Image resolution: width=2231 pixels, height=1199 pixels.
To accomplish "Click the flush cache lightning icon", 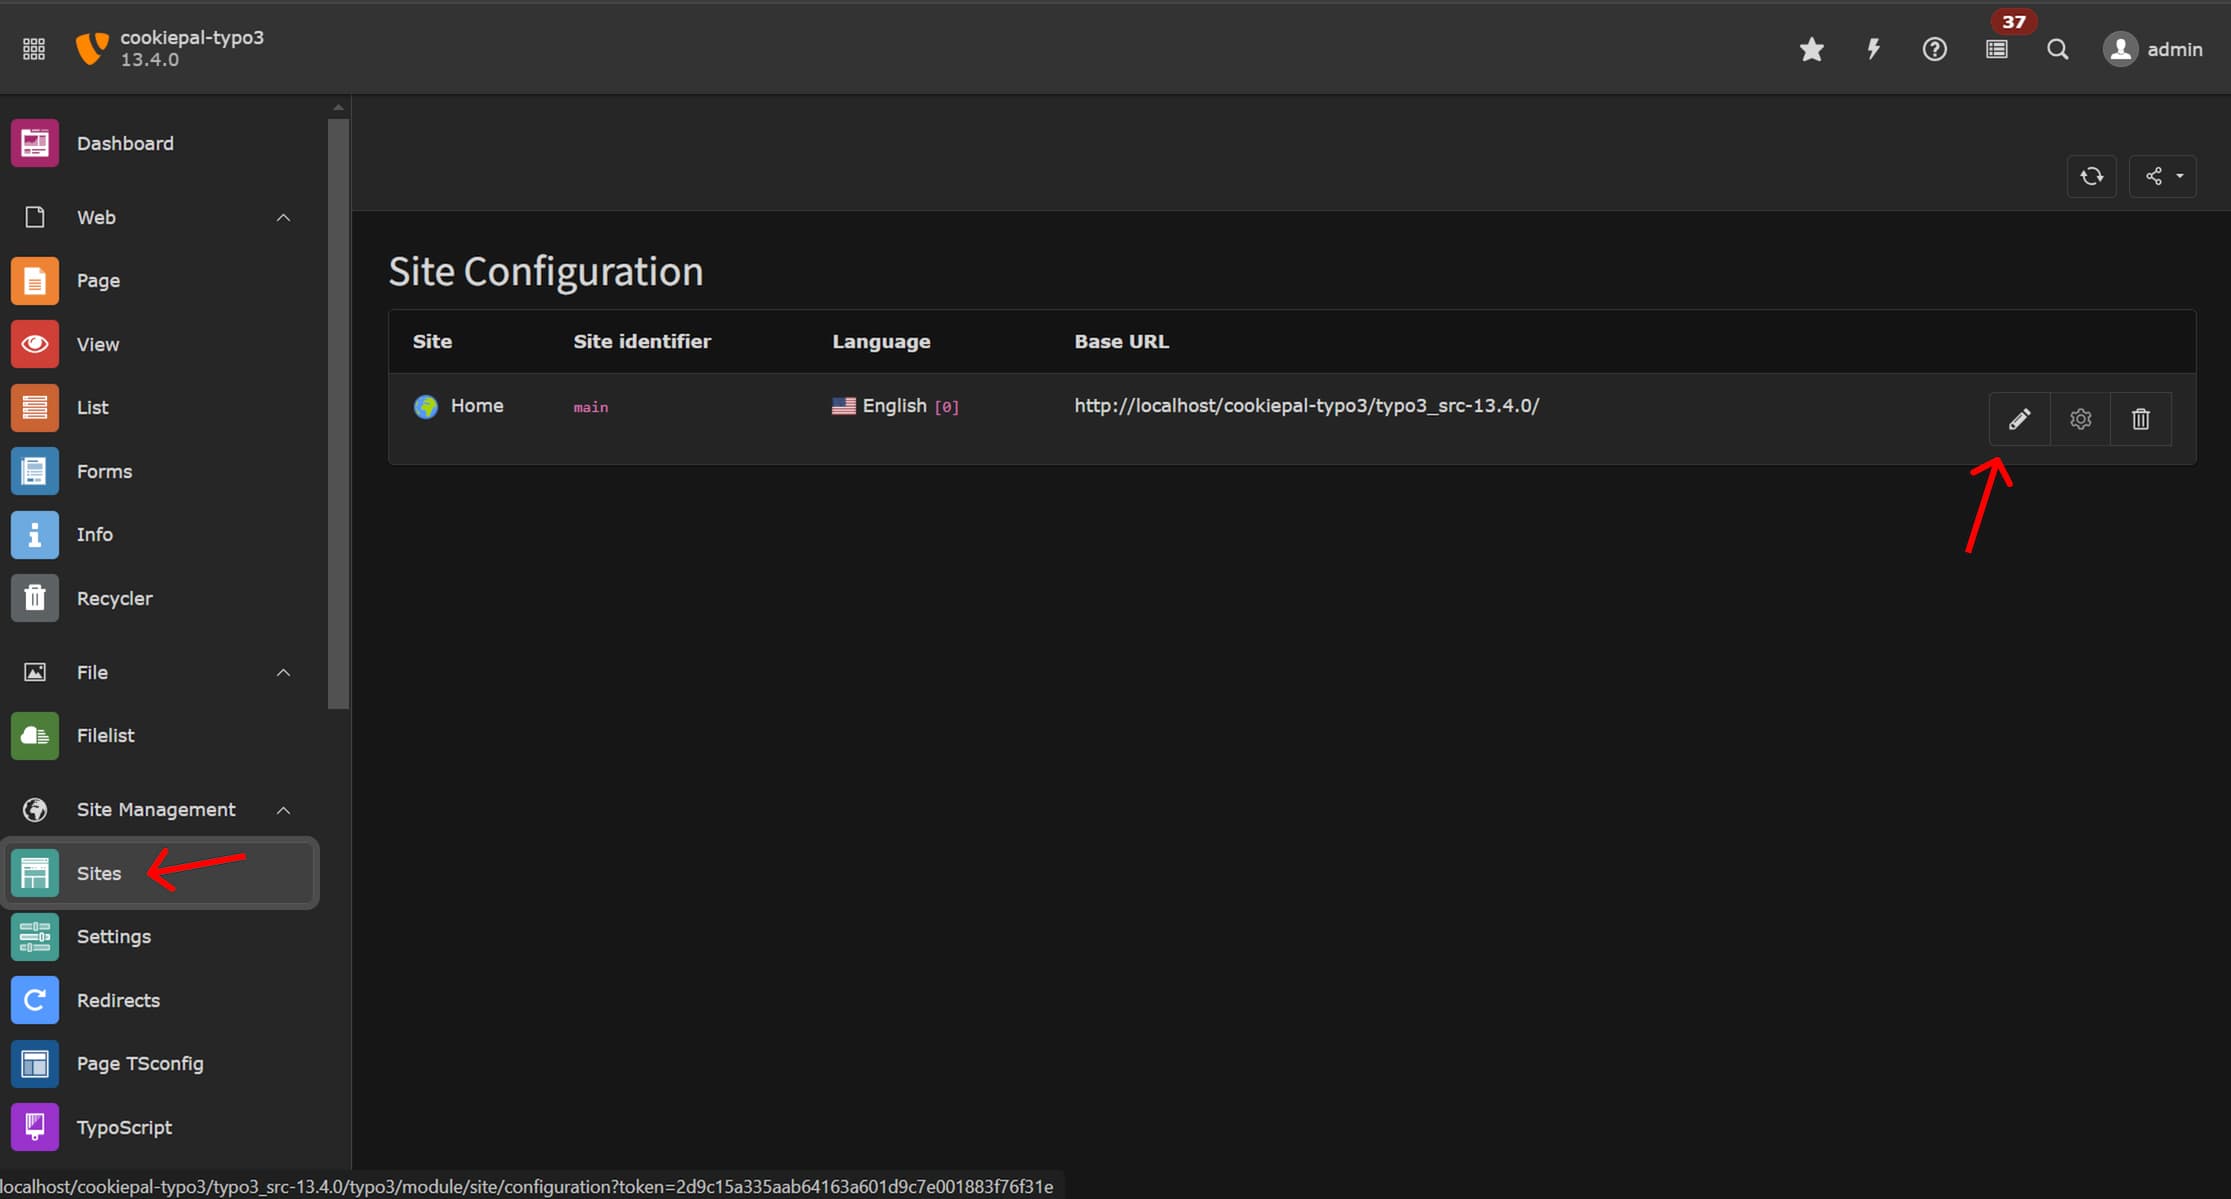I will tap(1873, 49).
